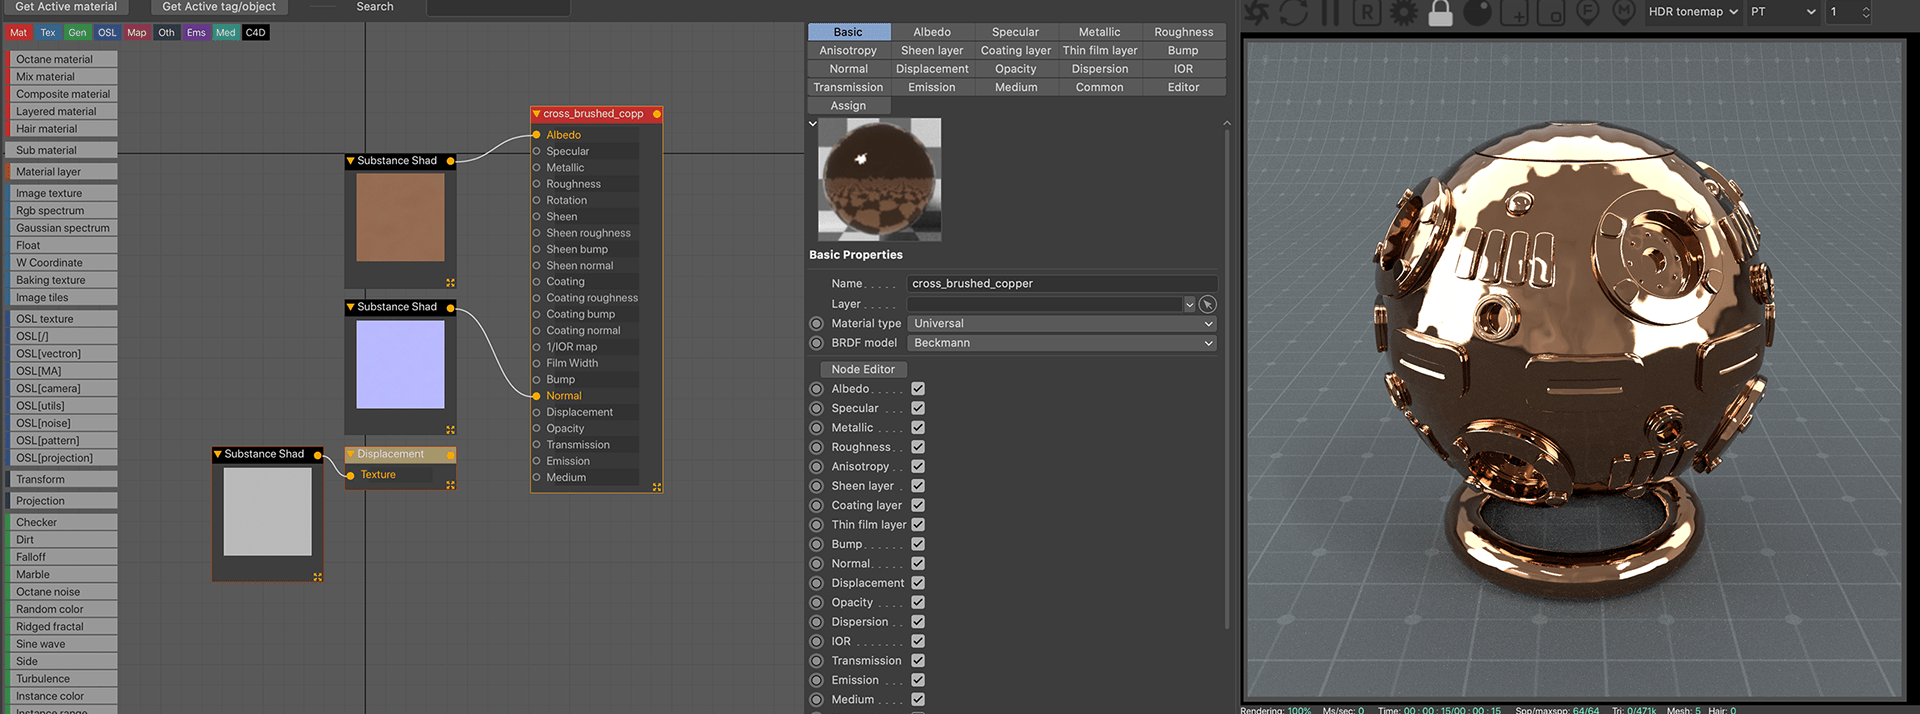Open the HDR tonemap dropdown
The width and height of the screenshot is (1920, 714).
pyautogui.click(x=1692, y=12)
